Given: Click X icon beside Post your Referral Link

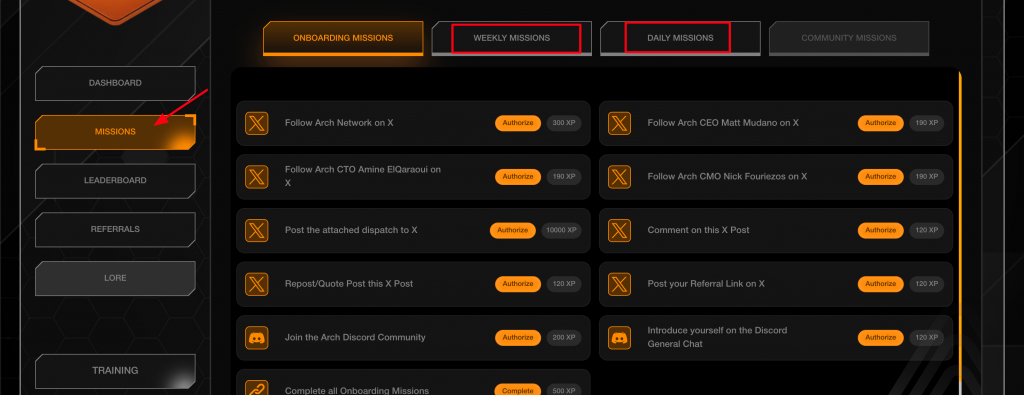Looking at the screenshot, I should coord(619,283).
